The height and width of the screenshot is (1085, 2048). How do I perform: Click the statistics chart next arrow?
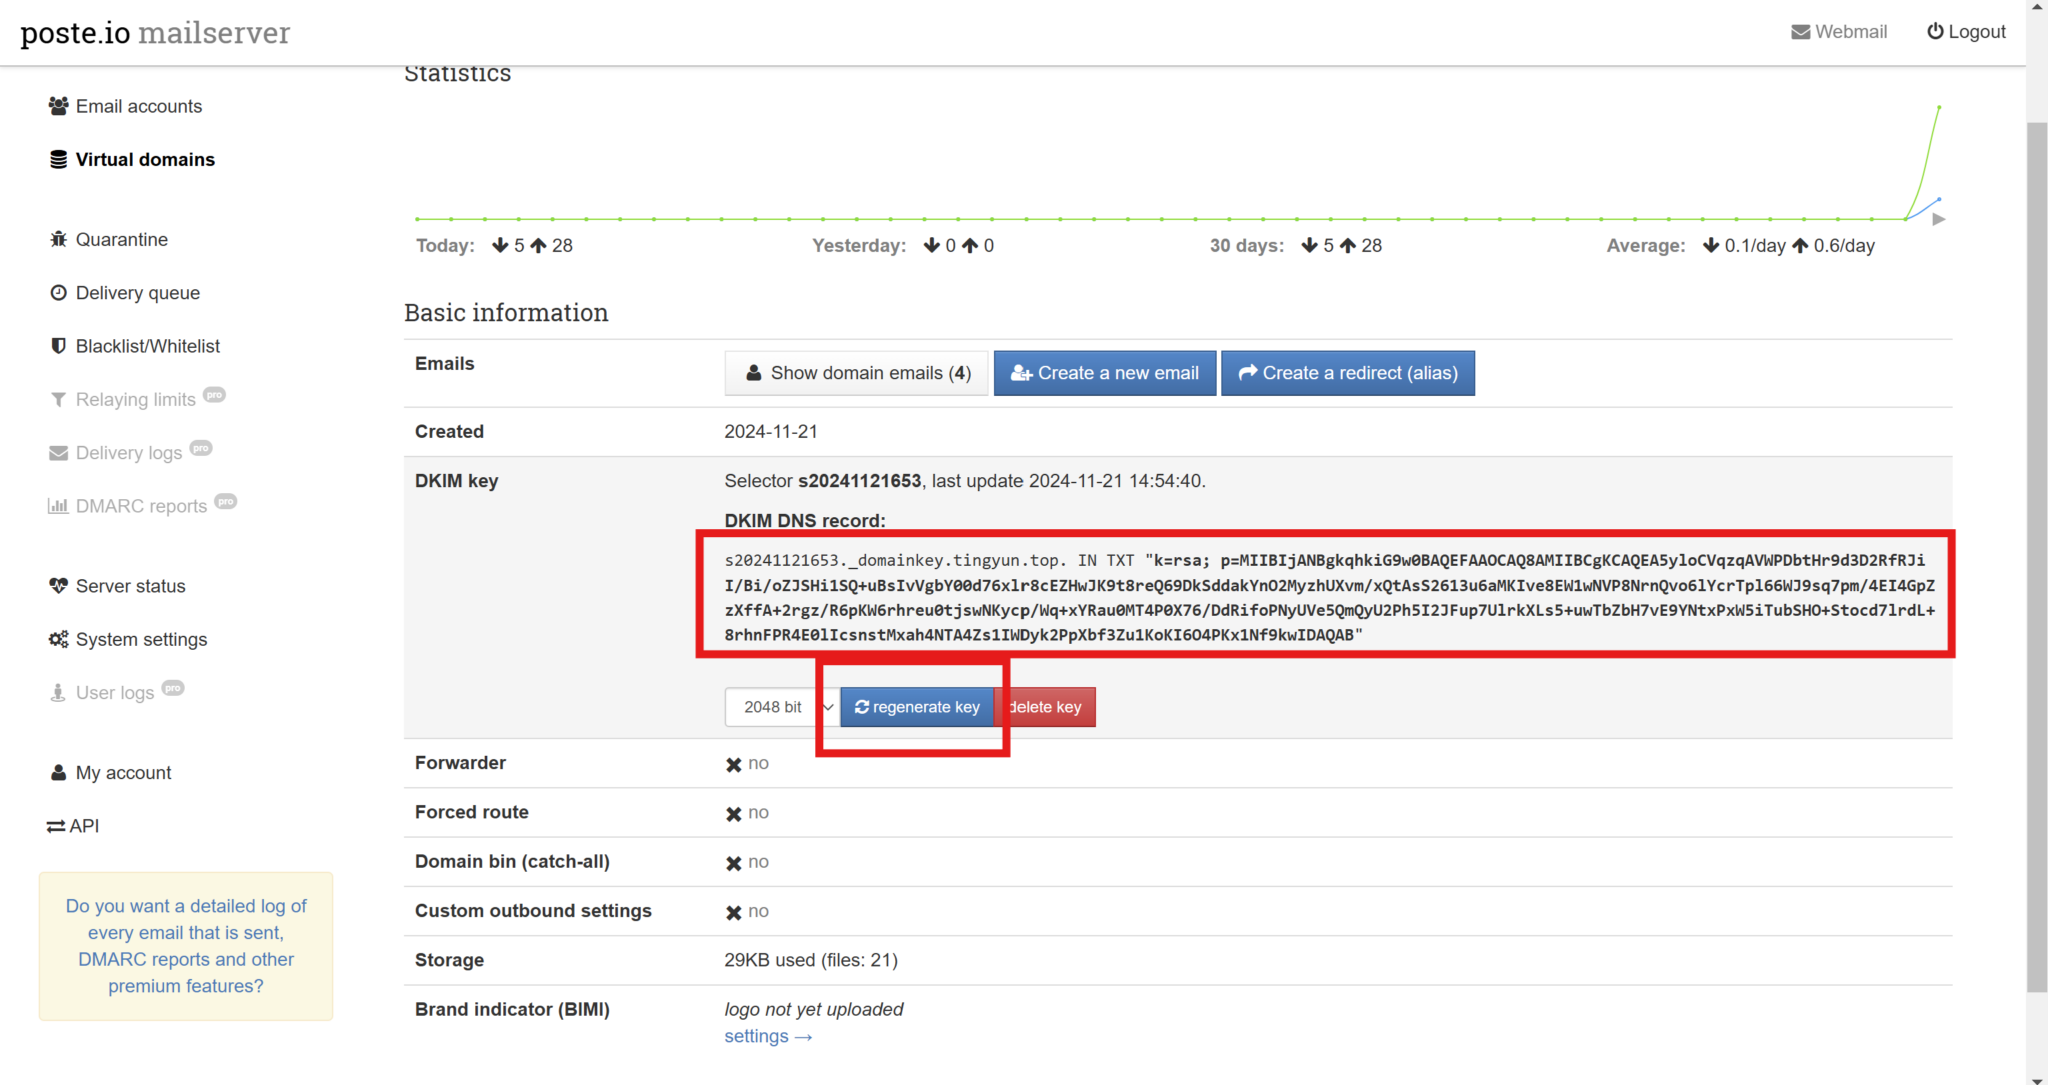[1938, 219]
